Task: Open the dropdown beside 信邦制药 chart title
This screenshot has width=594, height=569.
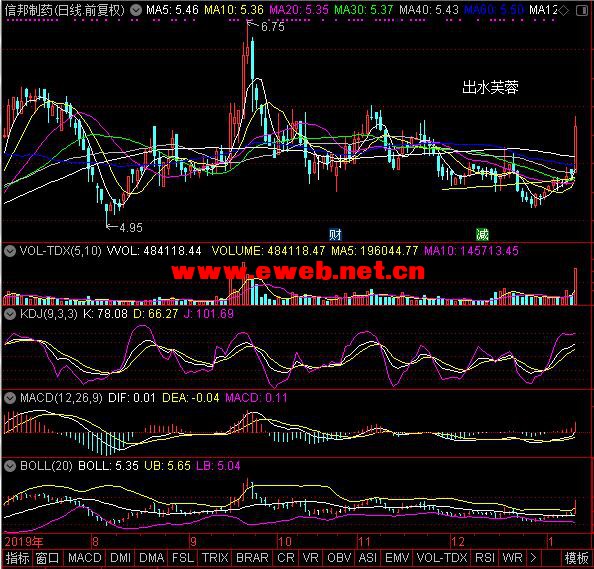Action: click(x=136, y=10)
